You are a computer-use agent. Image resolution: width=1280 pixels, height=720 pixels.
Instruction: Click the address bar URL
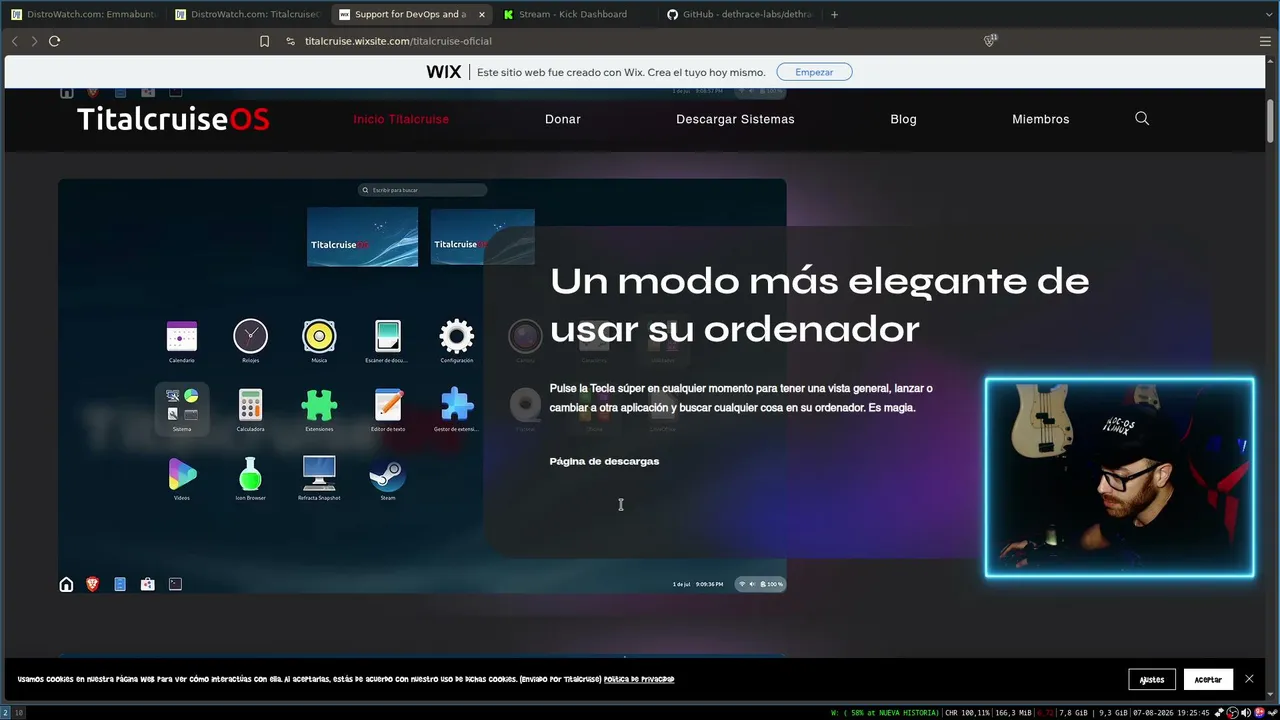point(398,41)
